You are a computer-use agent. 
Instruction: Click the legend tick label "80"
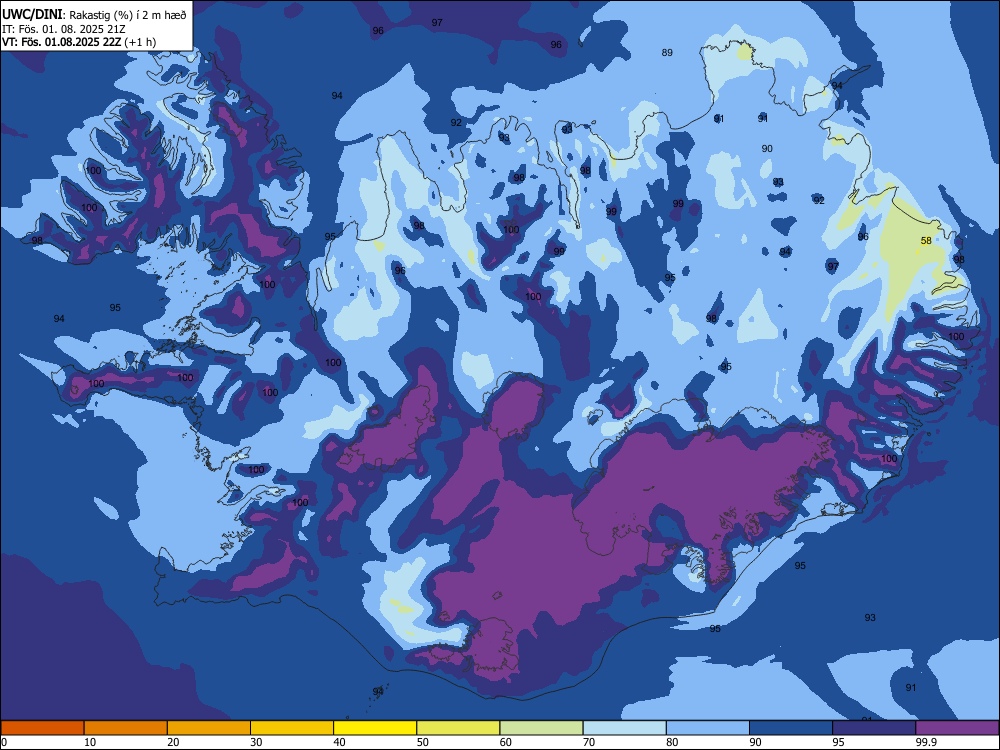(672, 742)
